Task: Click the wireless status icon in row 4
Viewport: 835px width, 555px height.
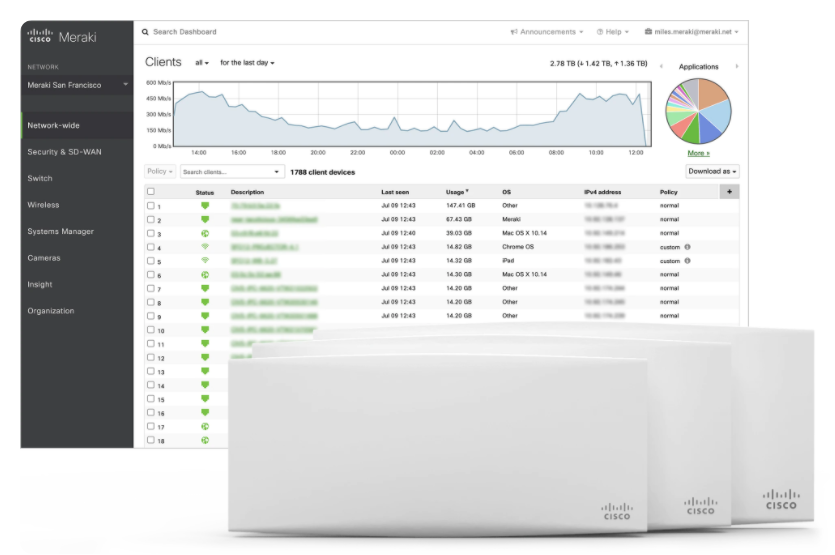Action: click(205, 247)
